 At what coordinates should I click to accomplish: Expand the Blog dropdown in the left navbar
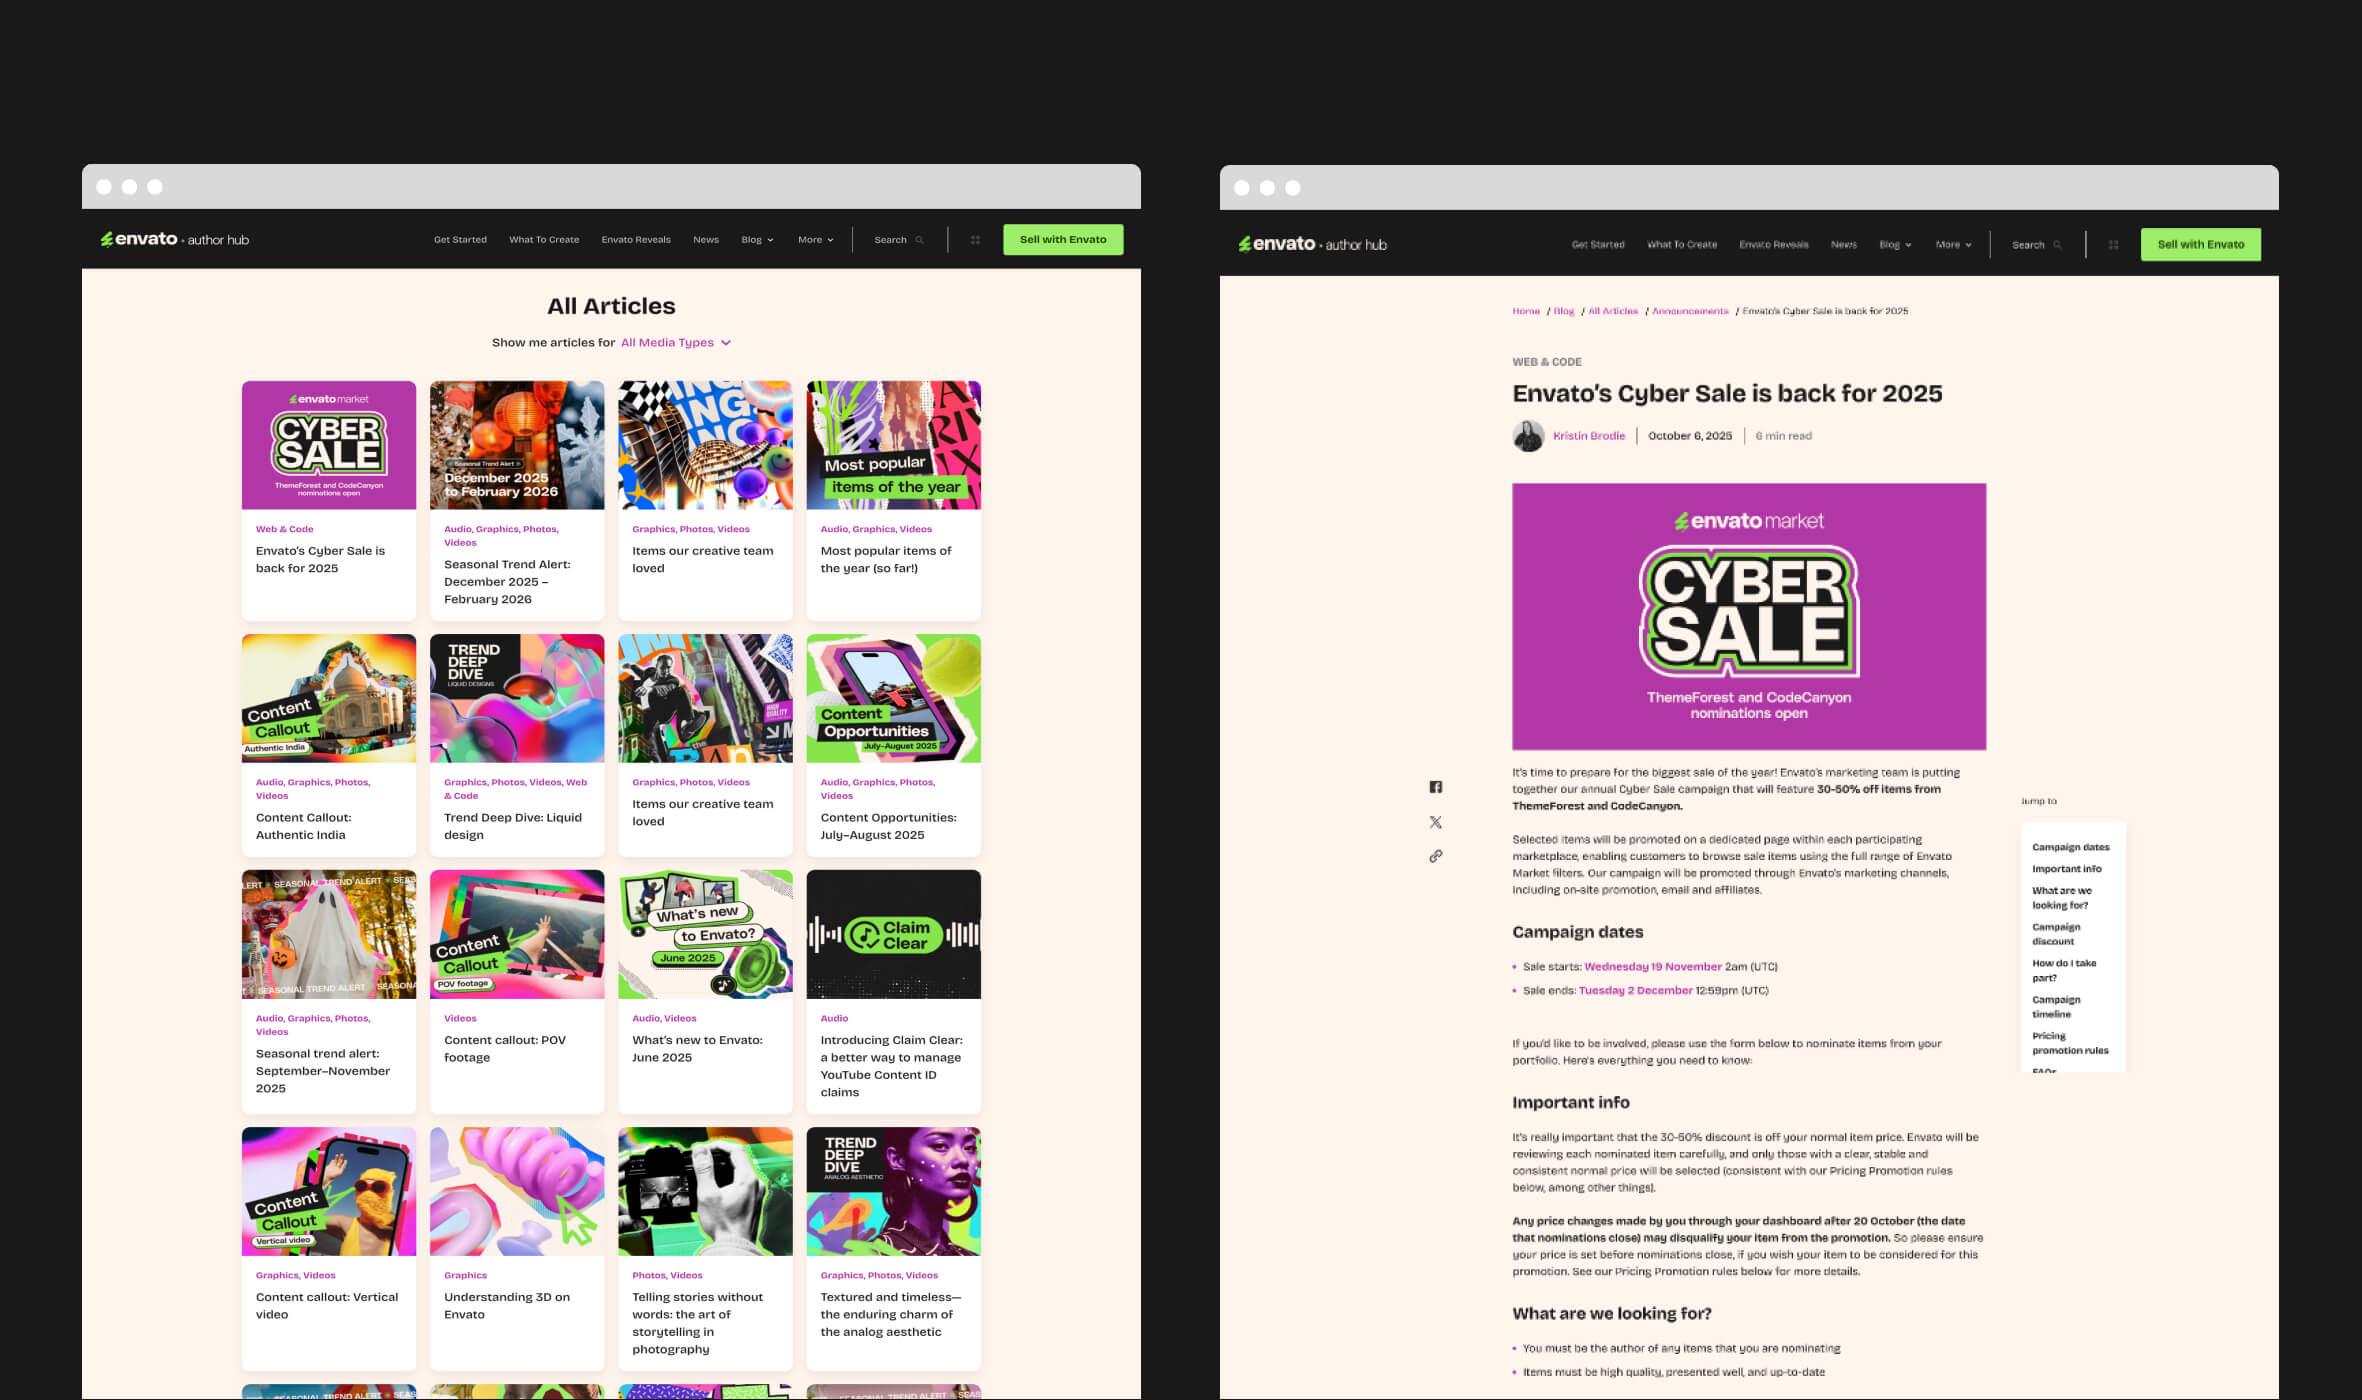pyautogui.click(x=757, y=240)
